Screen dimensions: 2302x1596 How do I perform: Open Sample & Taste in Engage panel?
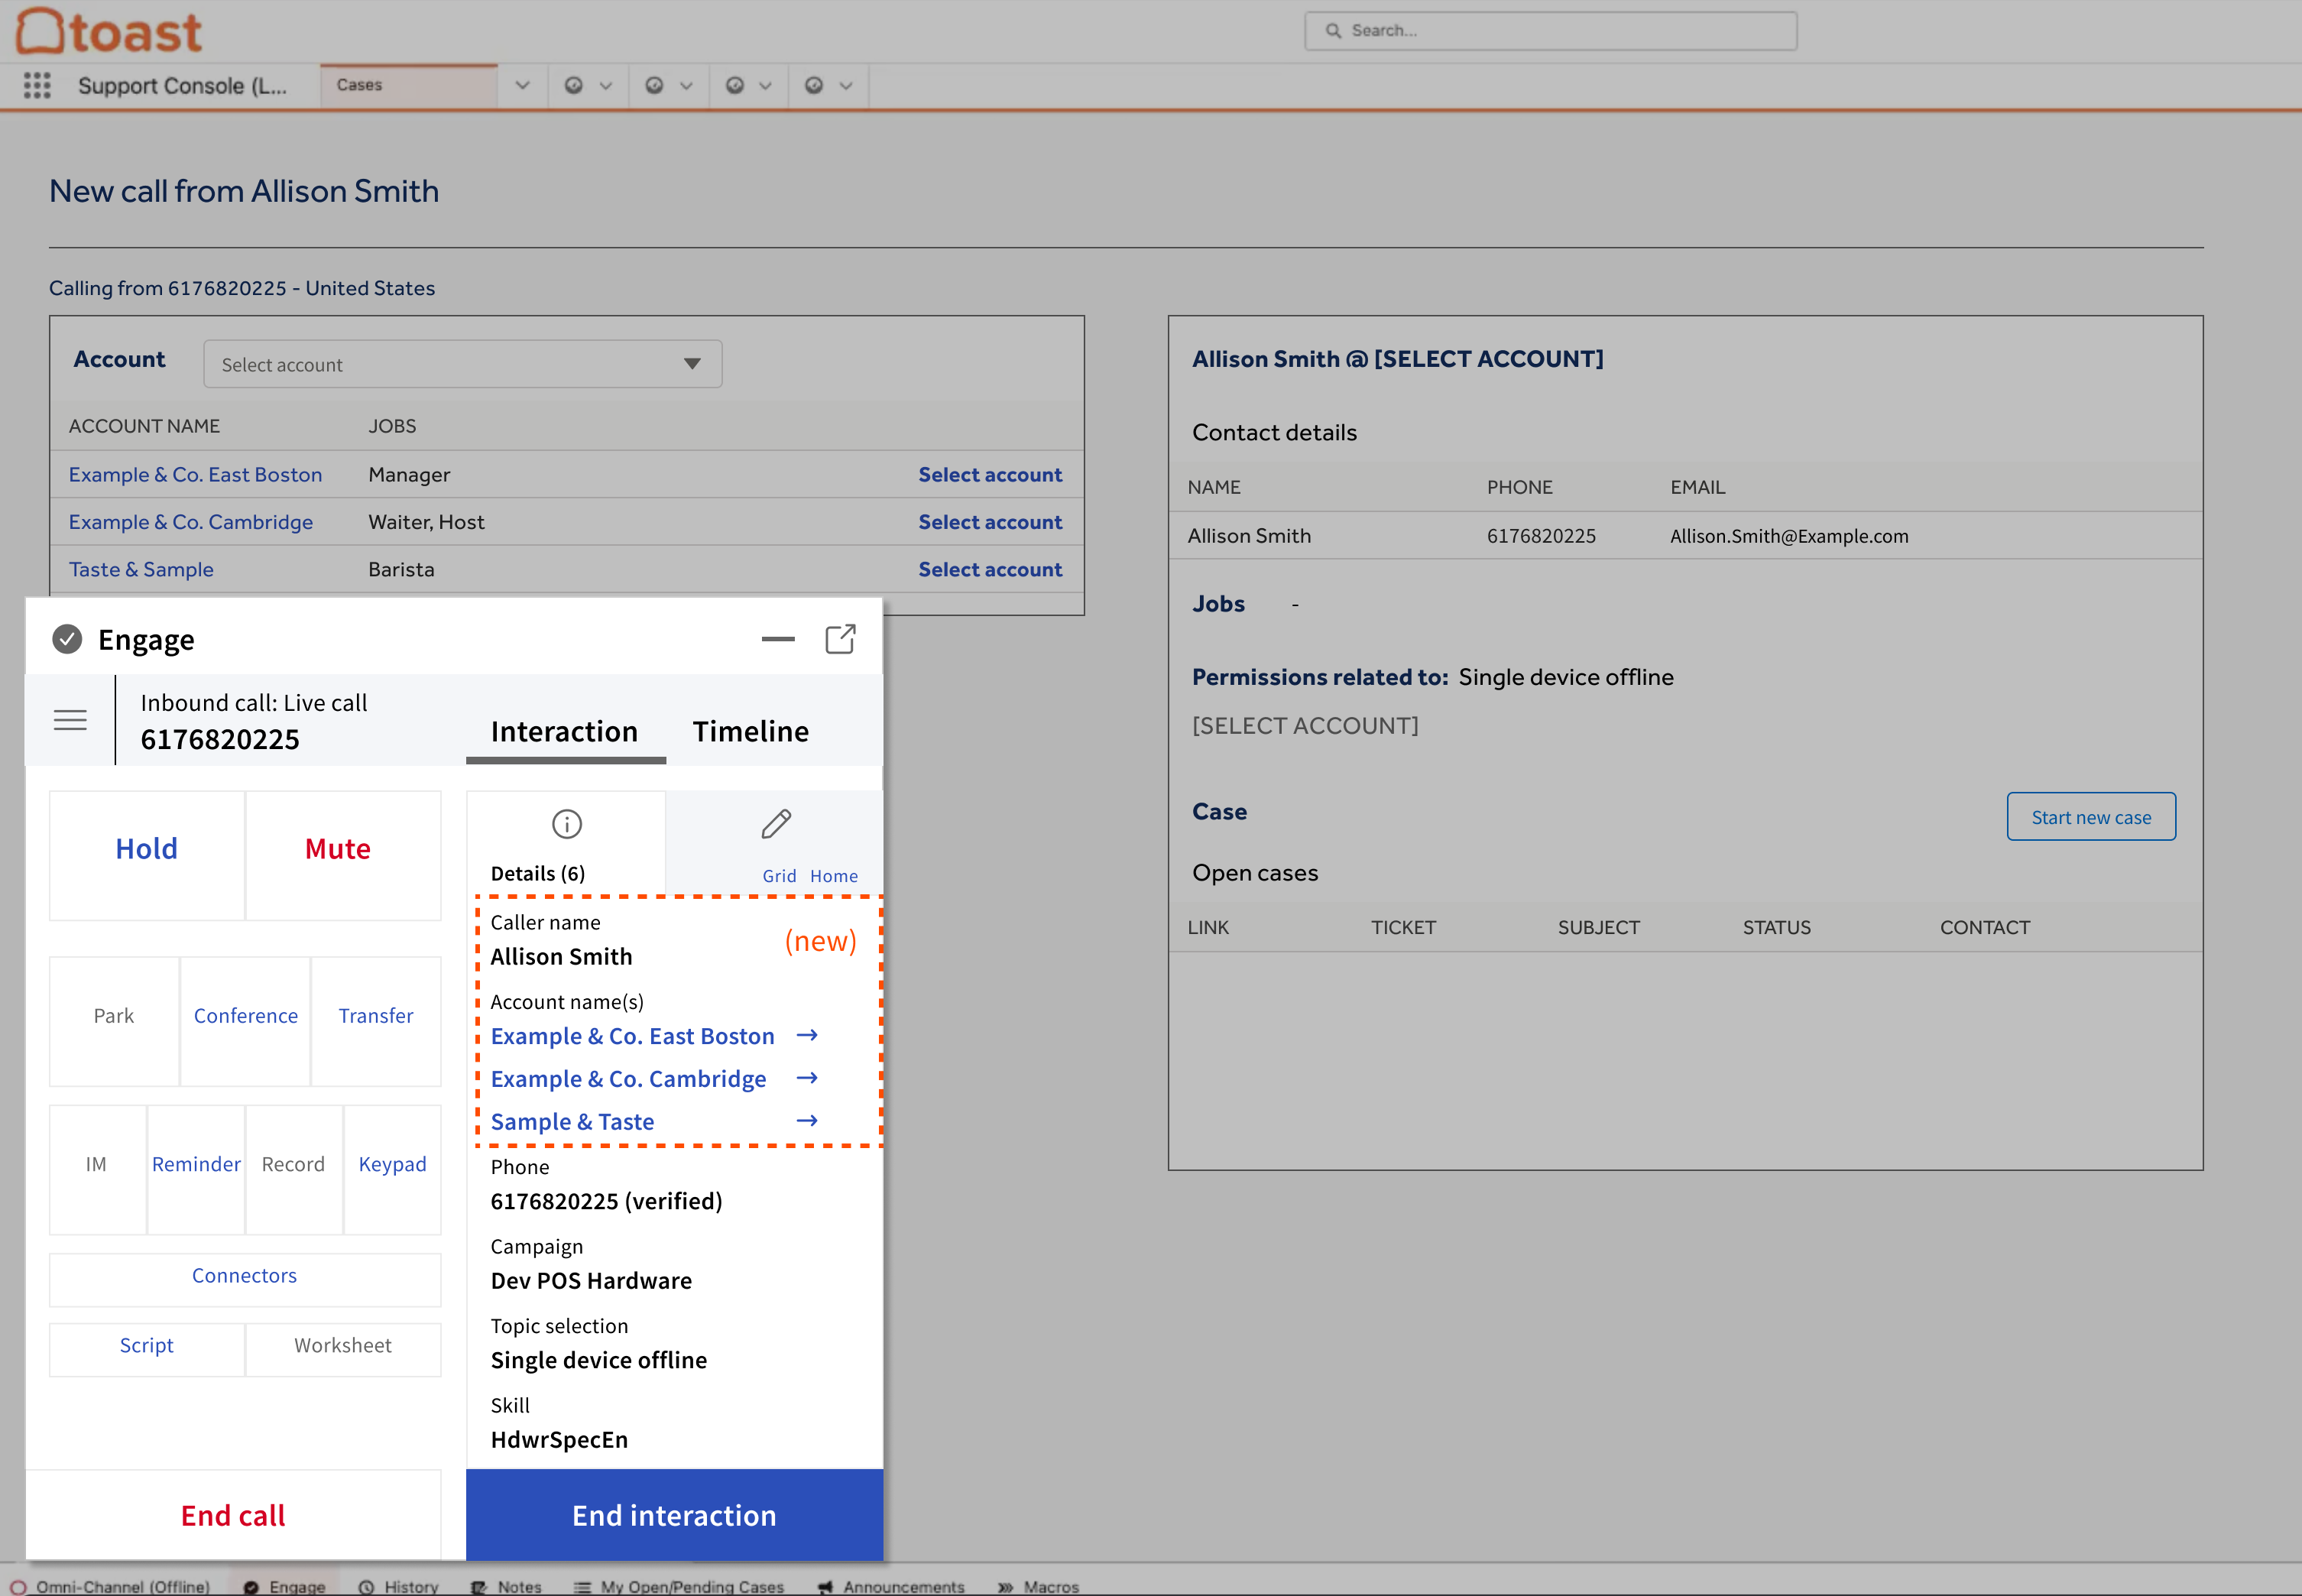click(x=572, y=1122)
